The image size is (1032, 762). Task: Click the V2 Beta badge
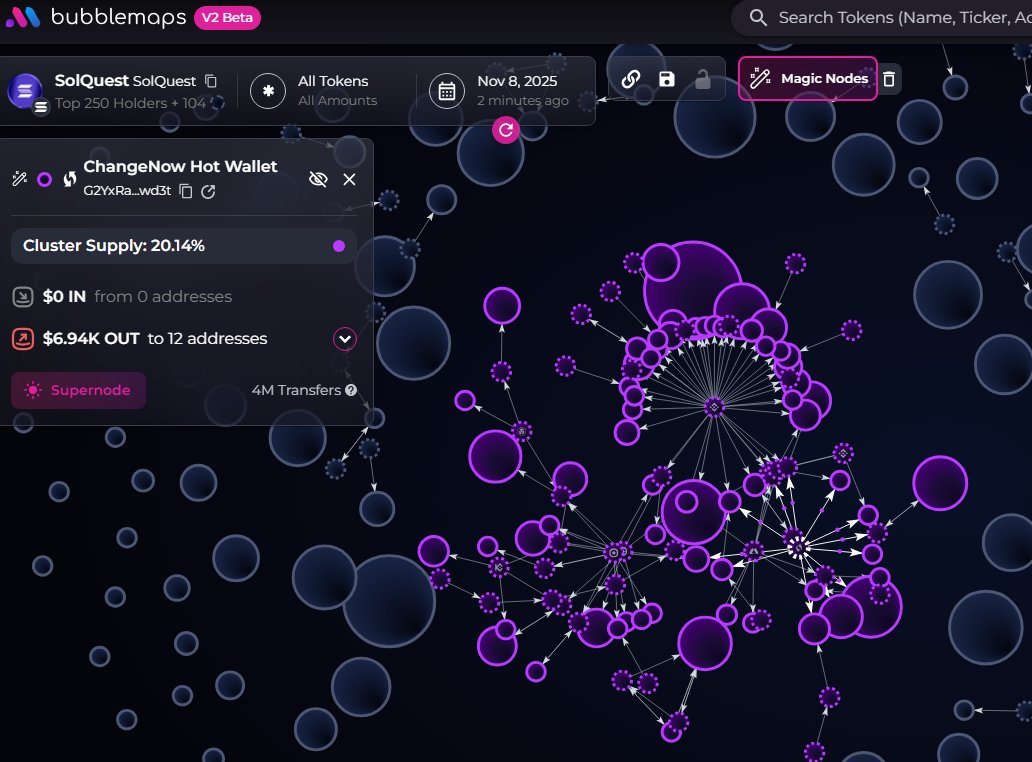click(227, 18)
